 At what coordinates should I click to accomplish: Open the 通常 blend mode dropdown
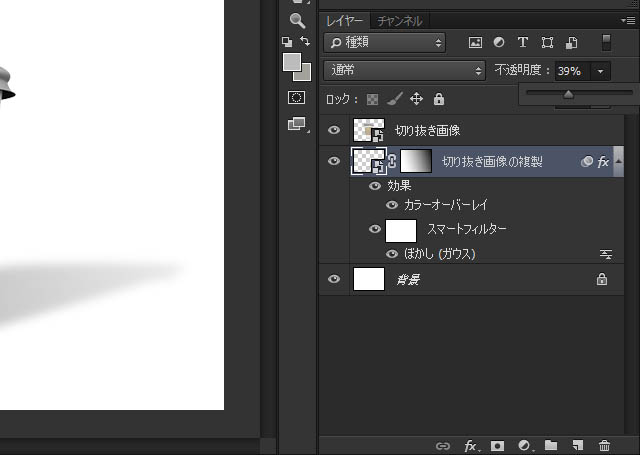404,71
